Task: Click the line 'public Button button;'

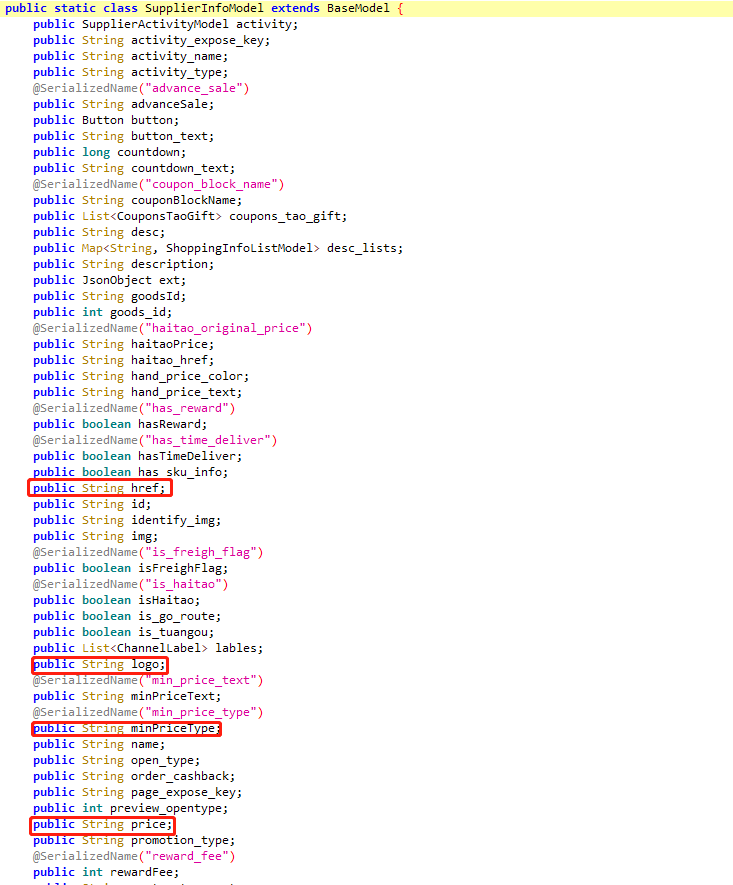Action: tap(106, 120)
